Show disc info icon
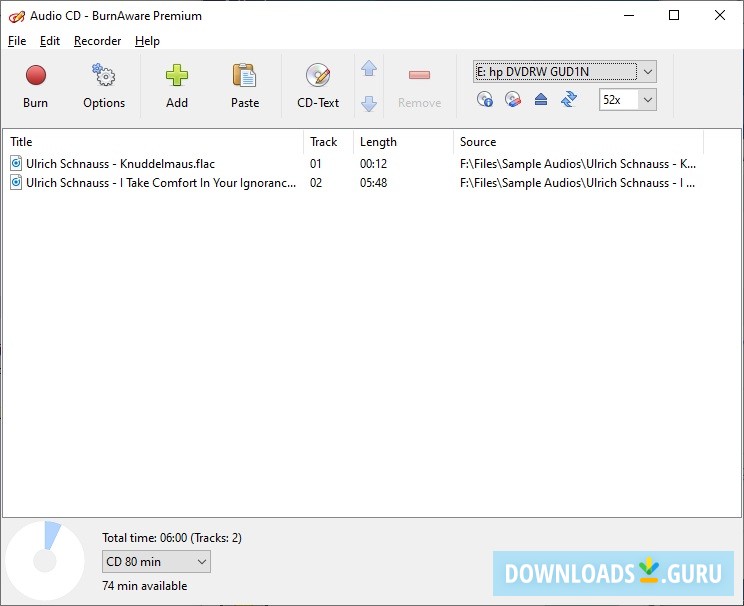744x606 pixels. point(484,99)
